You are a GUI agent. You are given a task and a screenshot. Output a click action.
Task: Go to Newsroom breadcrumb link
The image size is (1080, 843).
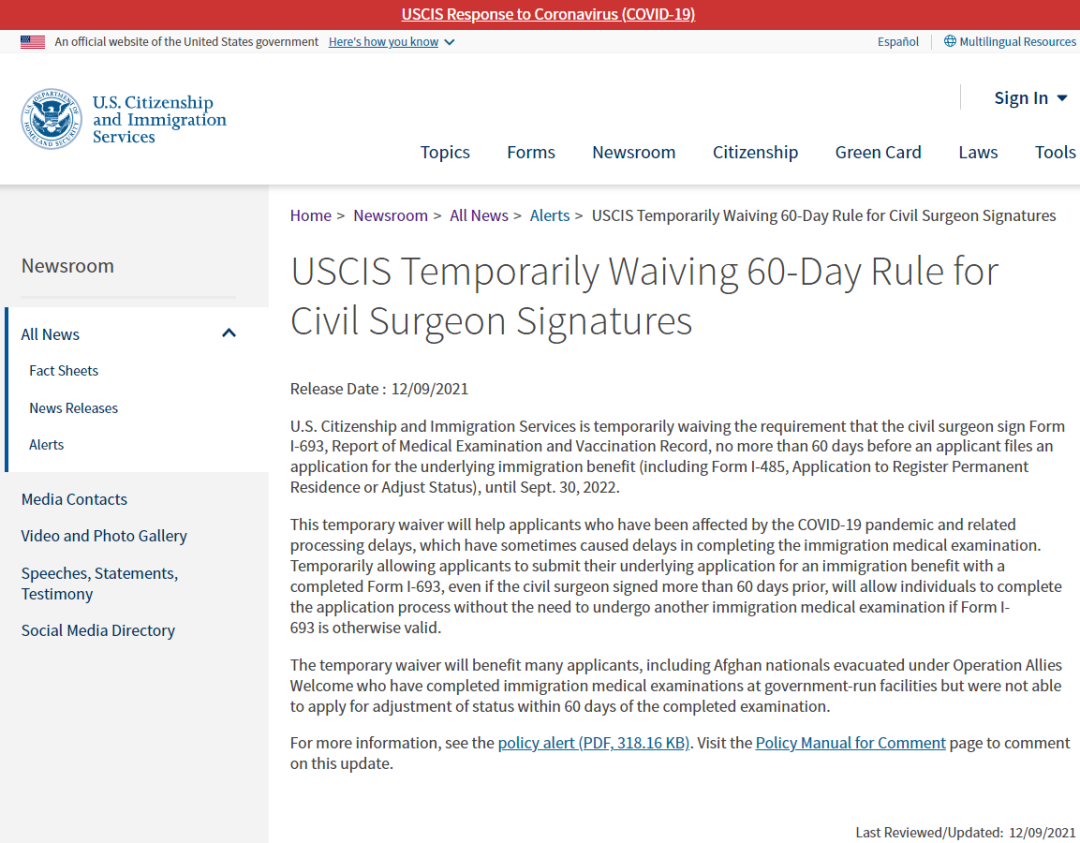tap(391, 216)
